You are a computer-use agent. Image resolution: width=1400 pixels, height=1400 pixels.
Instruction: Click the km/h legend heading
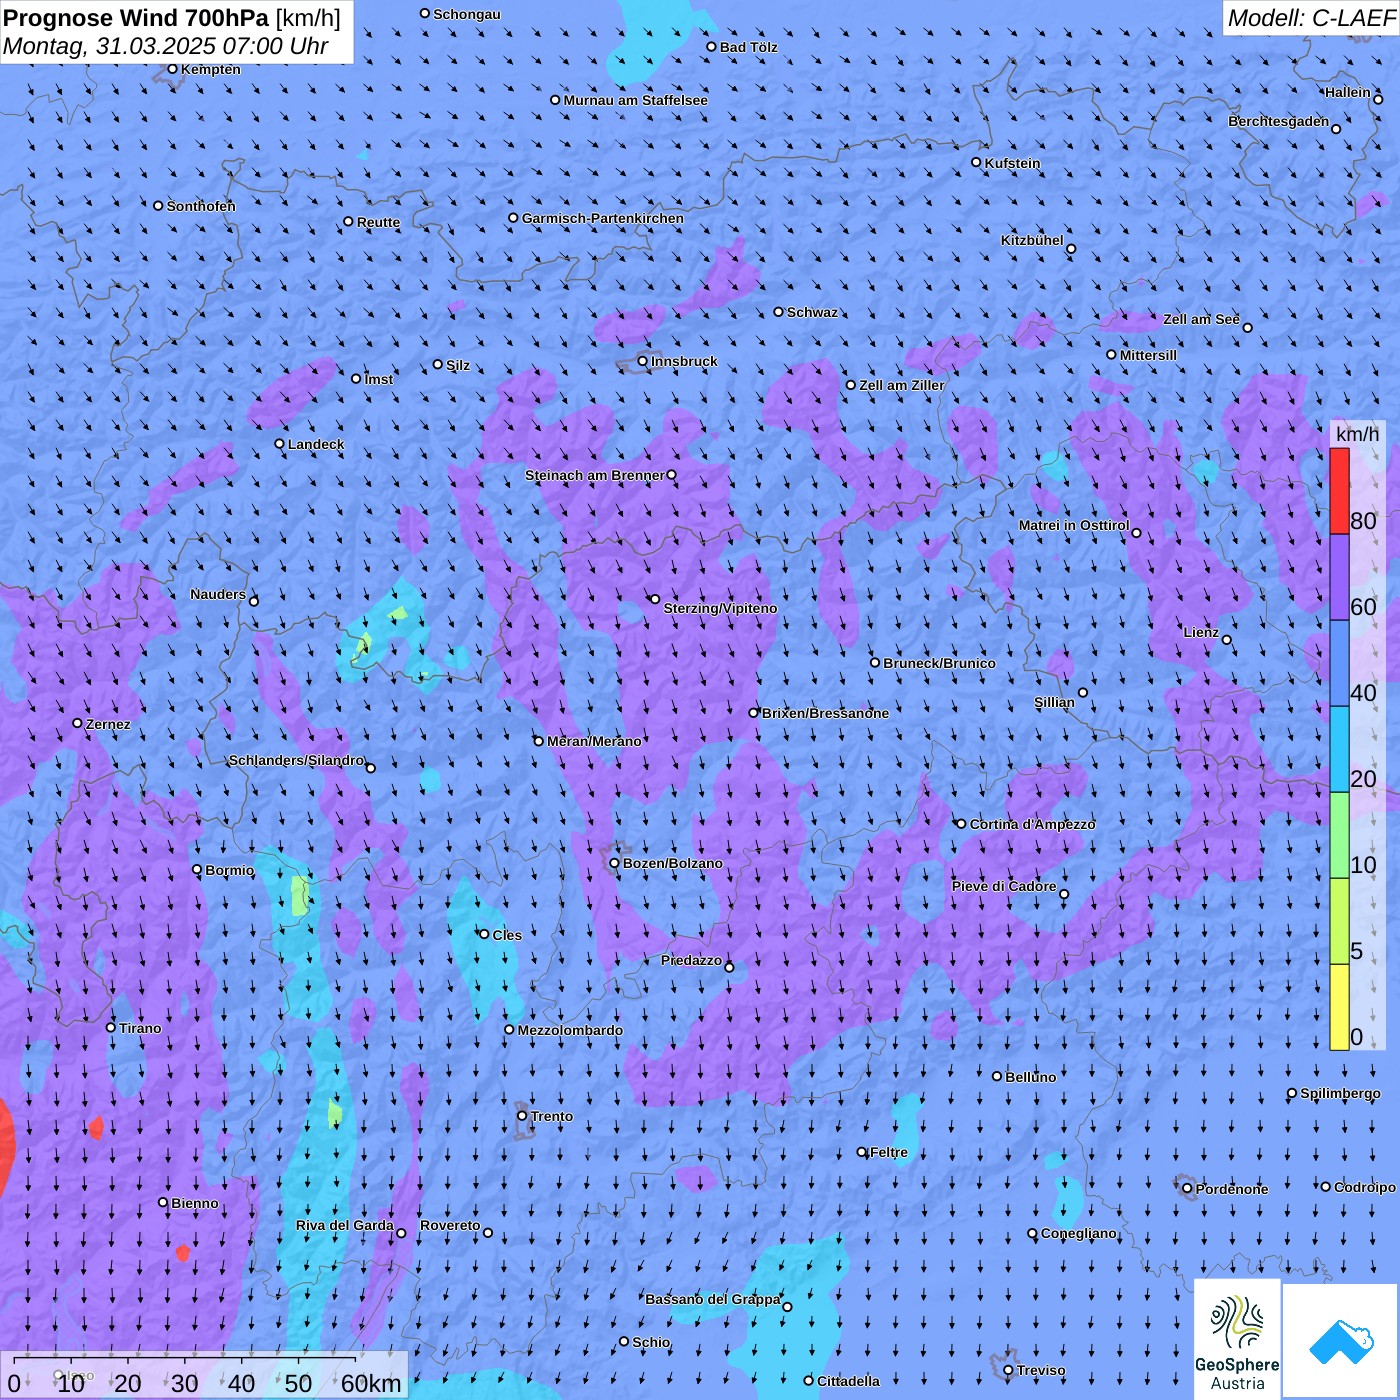coord(1357,434)
